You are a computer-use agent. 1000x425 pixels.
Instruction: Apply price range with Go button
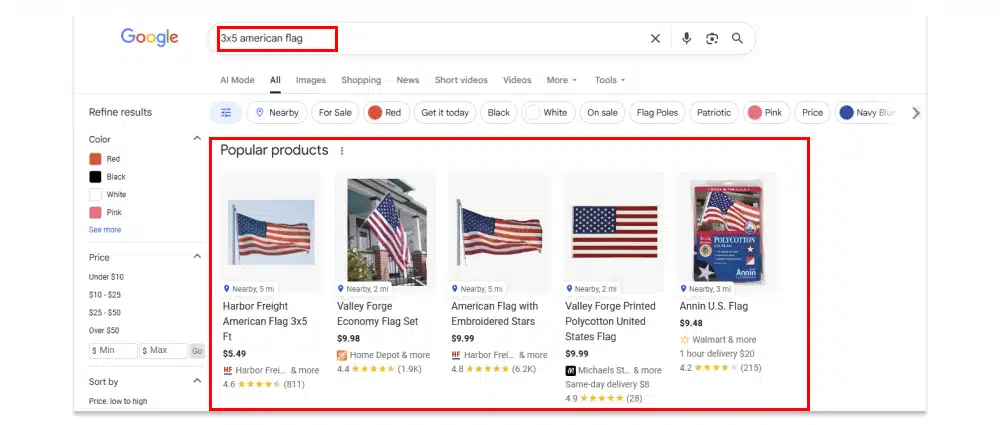(197, 351)
